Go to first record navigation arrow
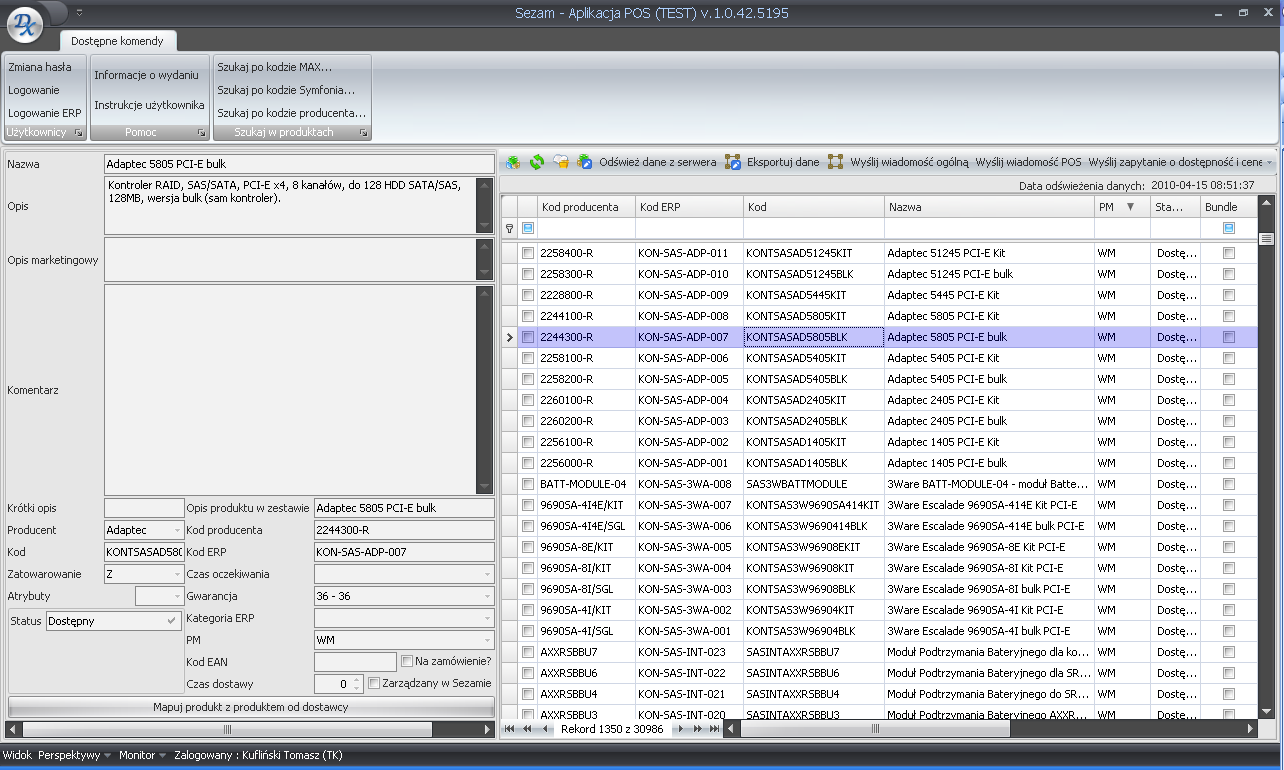 pyautogui.click(x=510, y=729)
